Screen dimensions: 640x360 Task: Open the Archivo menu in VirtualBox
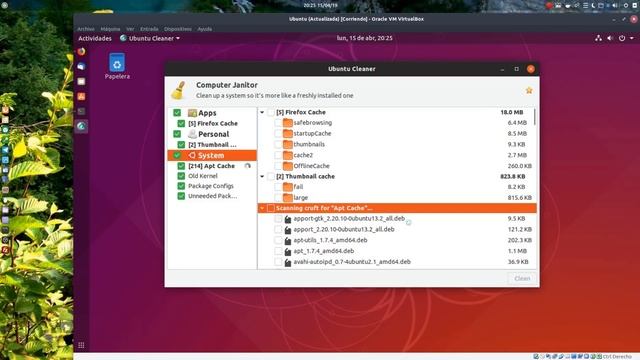point(86,29)
